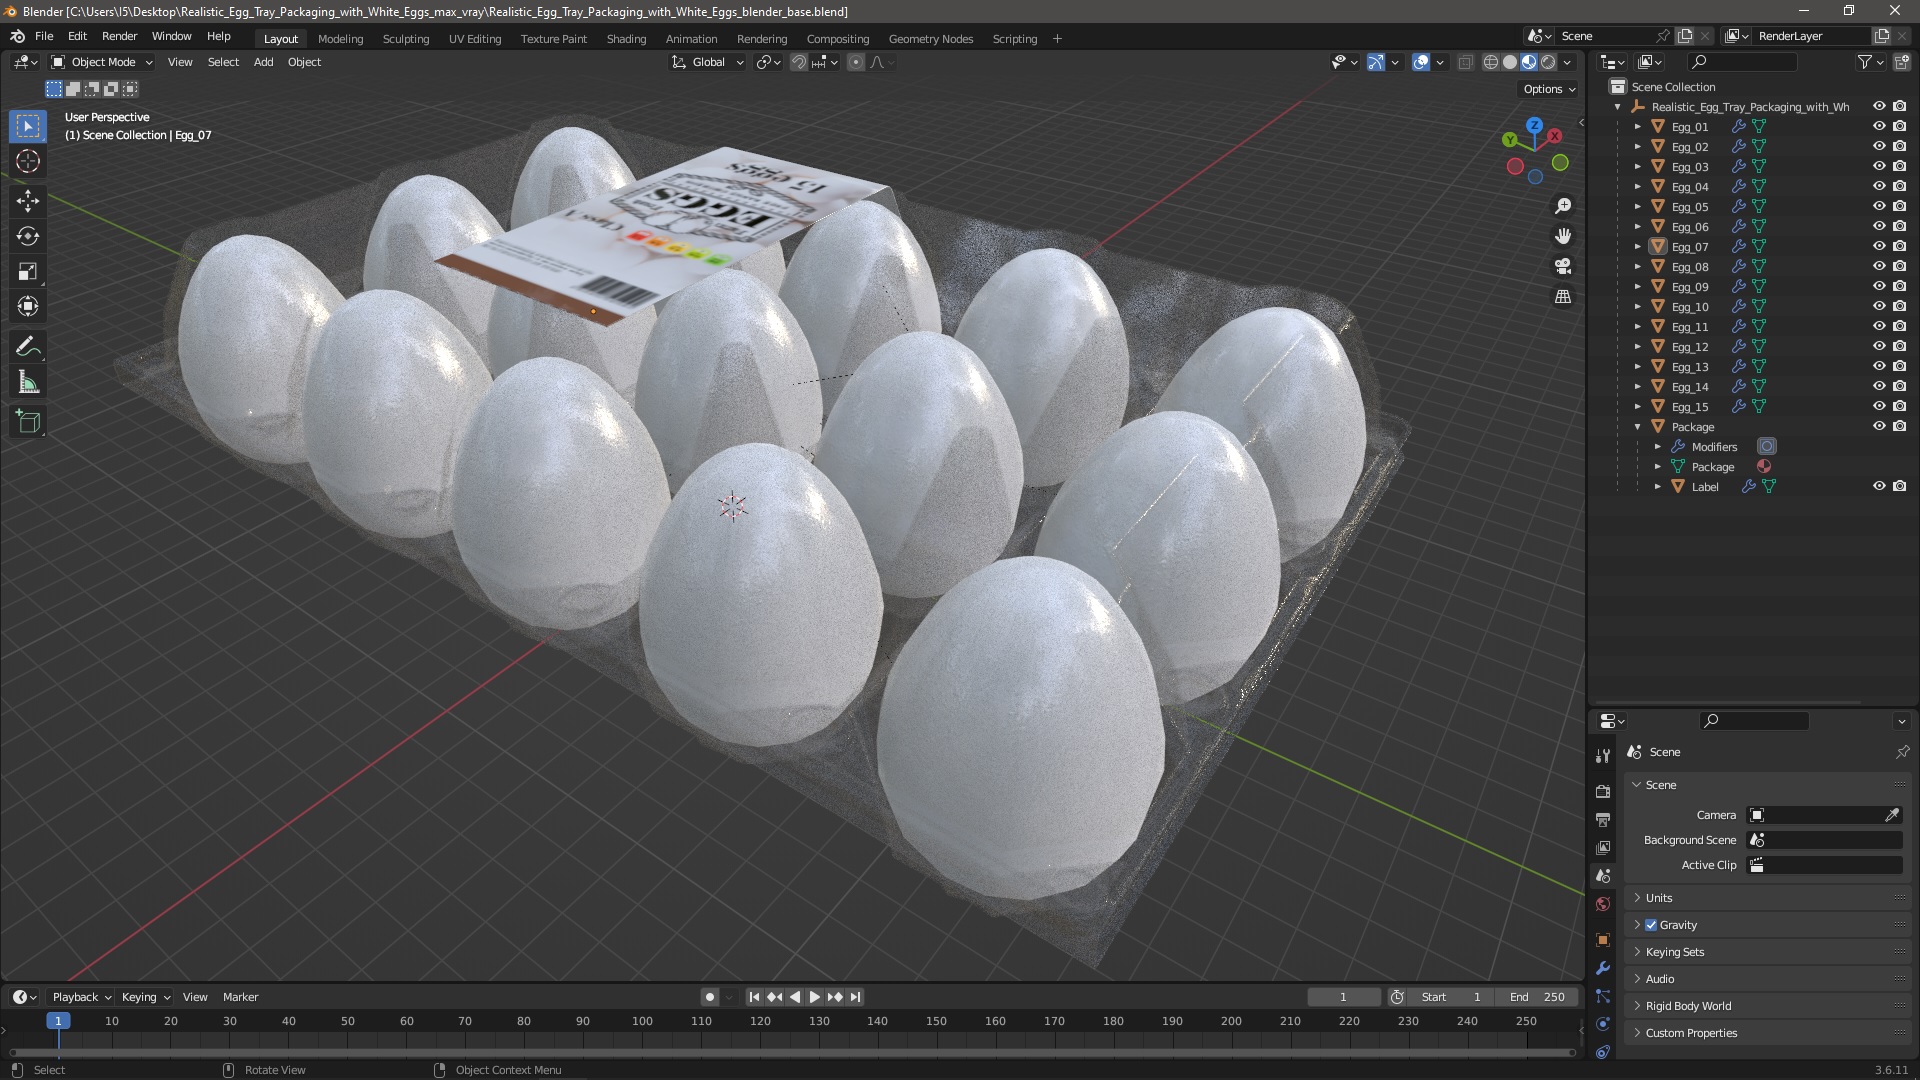Activate the Scale tool
Screen dimensions: 1920x1080
[28, 271]
